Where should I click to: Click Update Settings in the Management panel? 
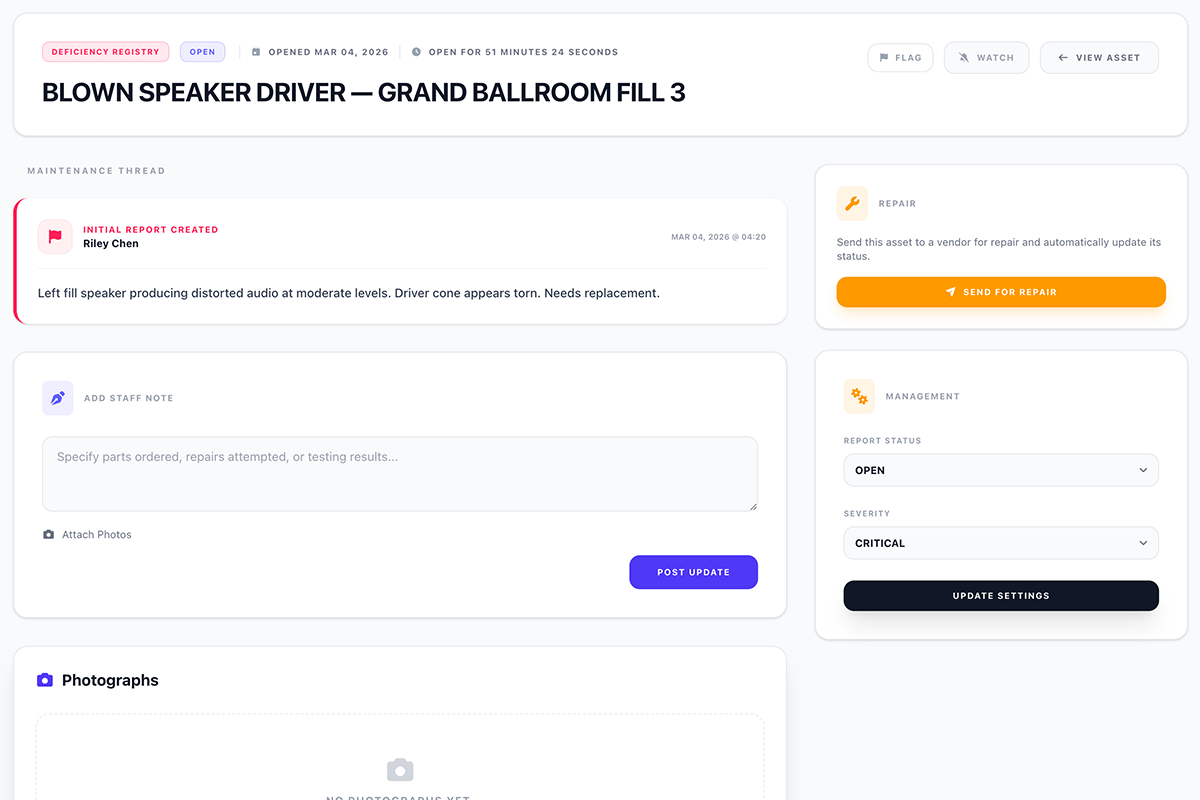(1001, 595)
